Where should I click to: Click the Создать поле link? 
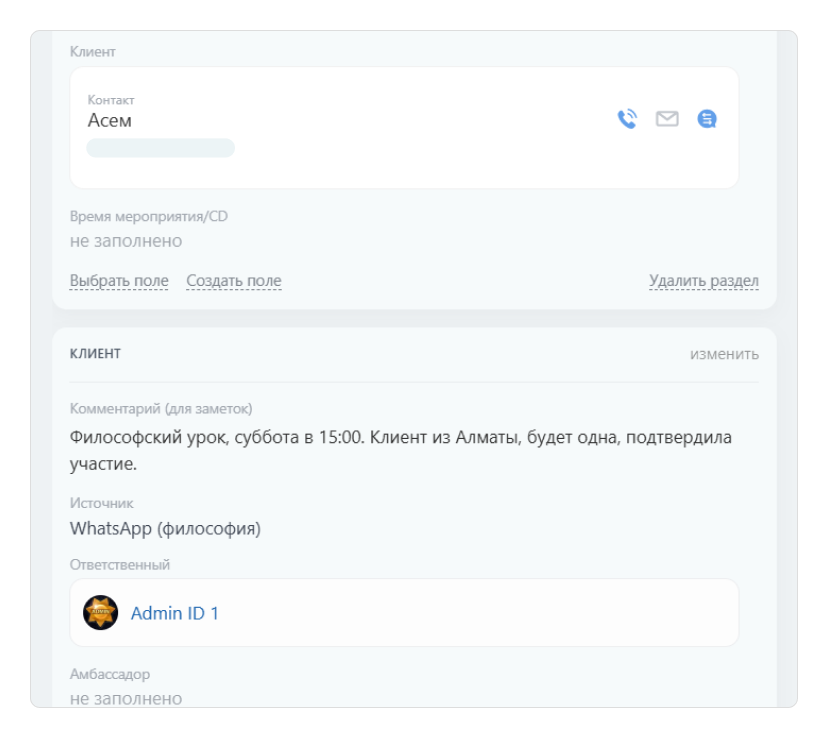tap(234, 280)
